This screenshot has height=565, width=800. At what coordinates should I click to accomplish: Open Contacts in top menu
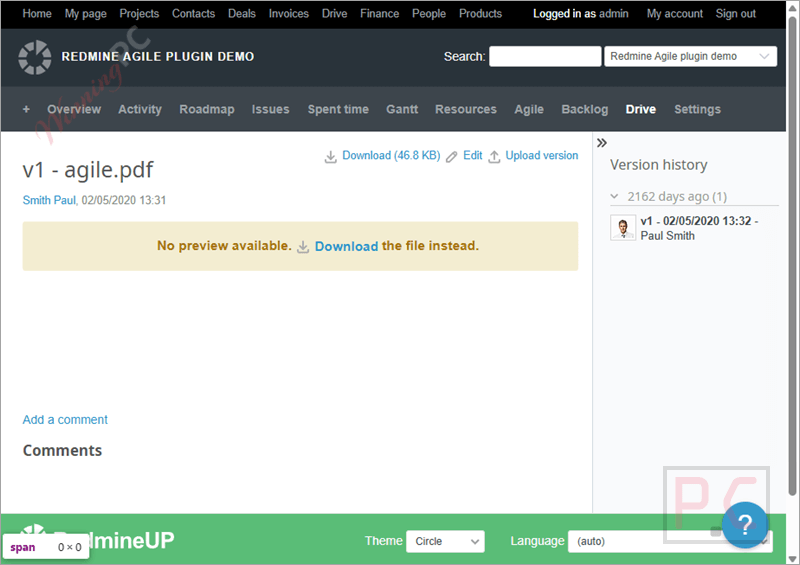[193, 14]
